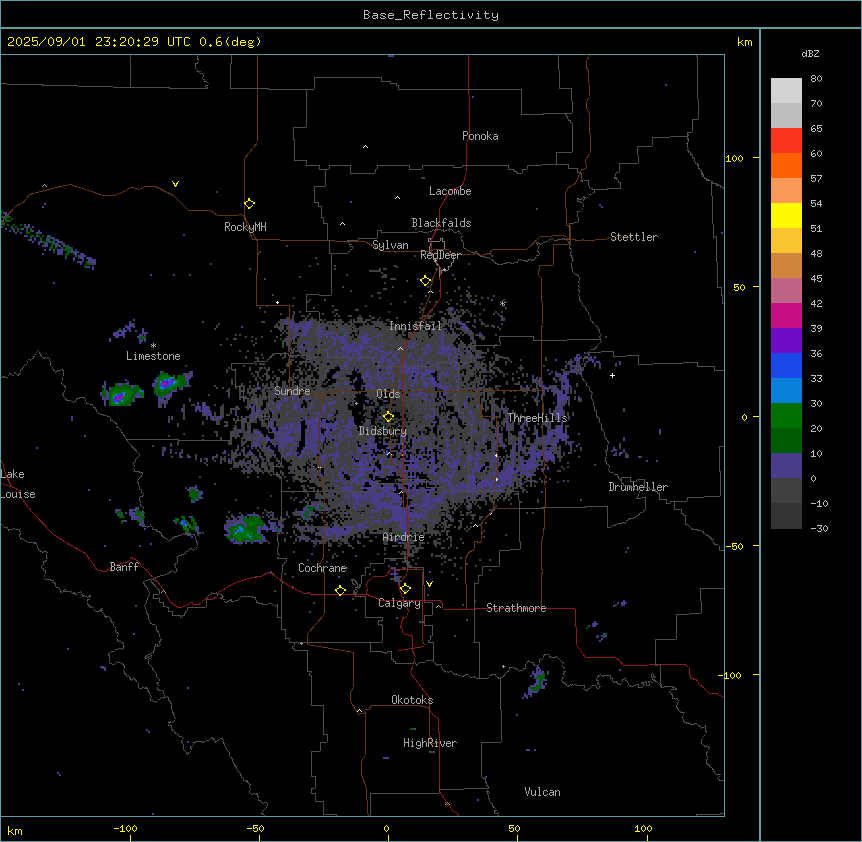This screenshot has width=862, height=842.
Task: Click the Ponoka city label
Action: click(480, 136)
